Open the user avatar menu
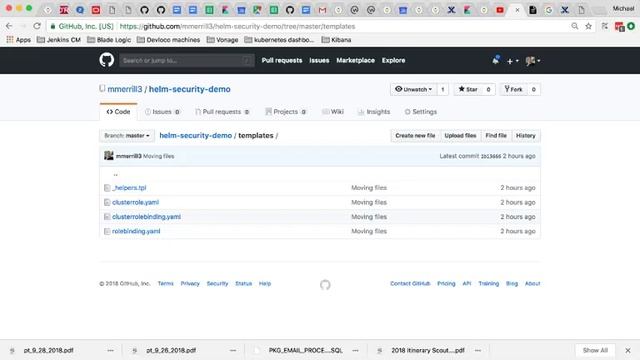The height and width of the screenshot is (360, 640). coord(533,61)
